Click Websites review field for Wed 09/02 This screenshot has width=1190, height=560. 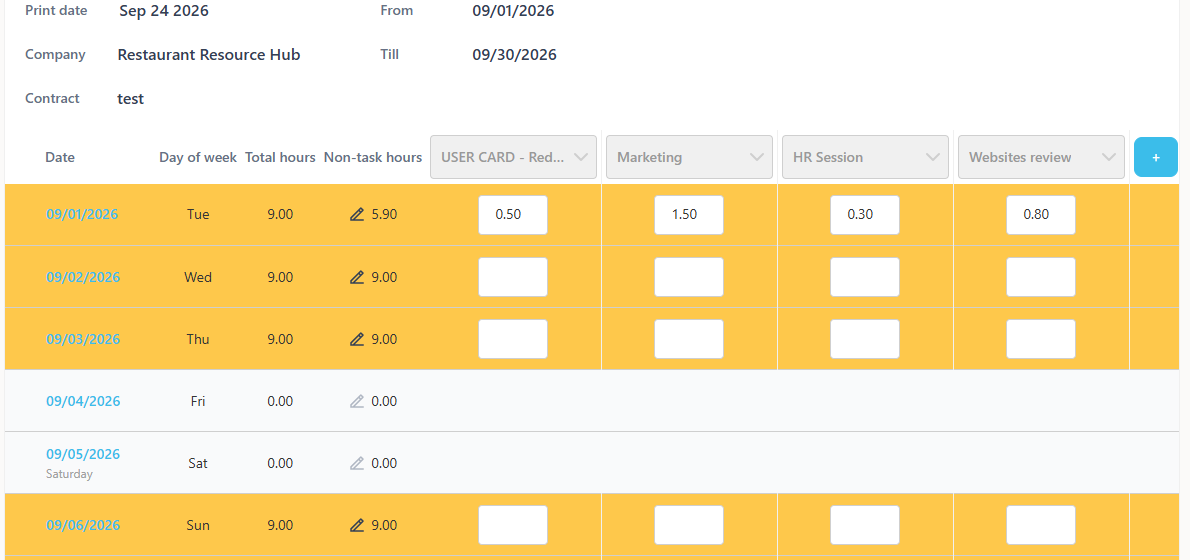tap(1041, 277)
